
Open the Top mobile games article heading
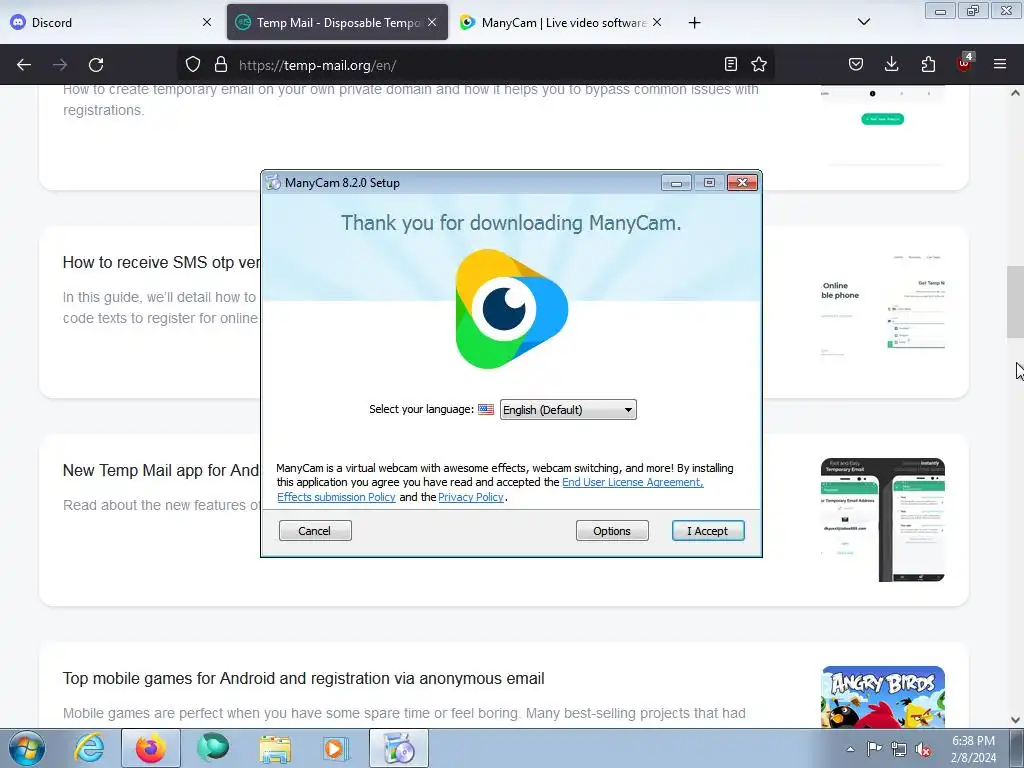pos(304,679)
